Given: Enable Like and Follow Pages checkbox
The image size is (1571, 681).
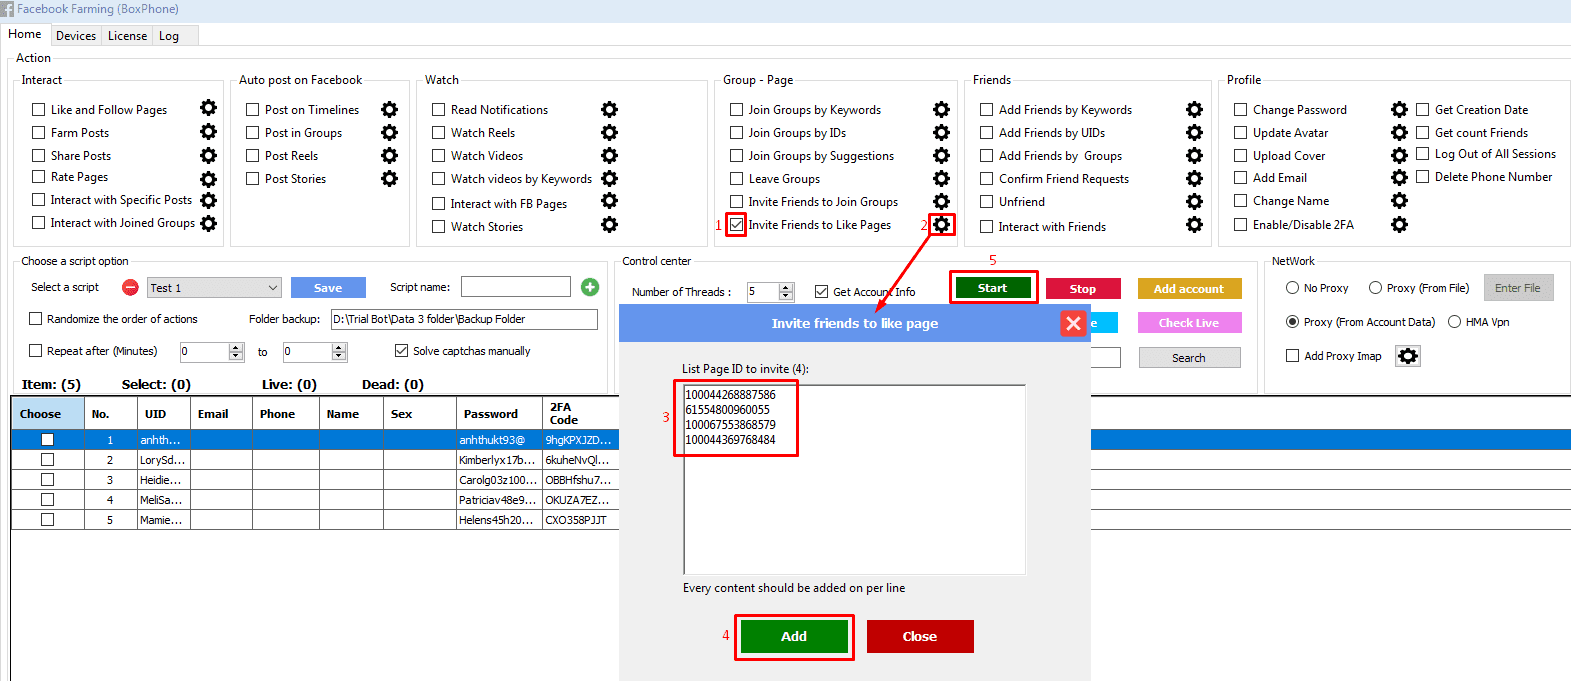Looking at the screenshot, I should coord(39,110).
